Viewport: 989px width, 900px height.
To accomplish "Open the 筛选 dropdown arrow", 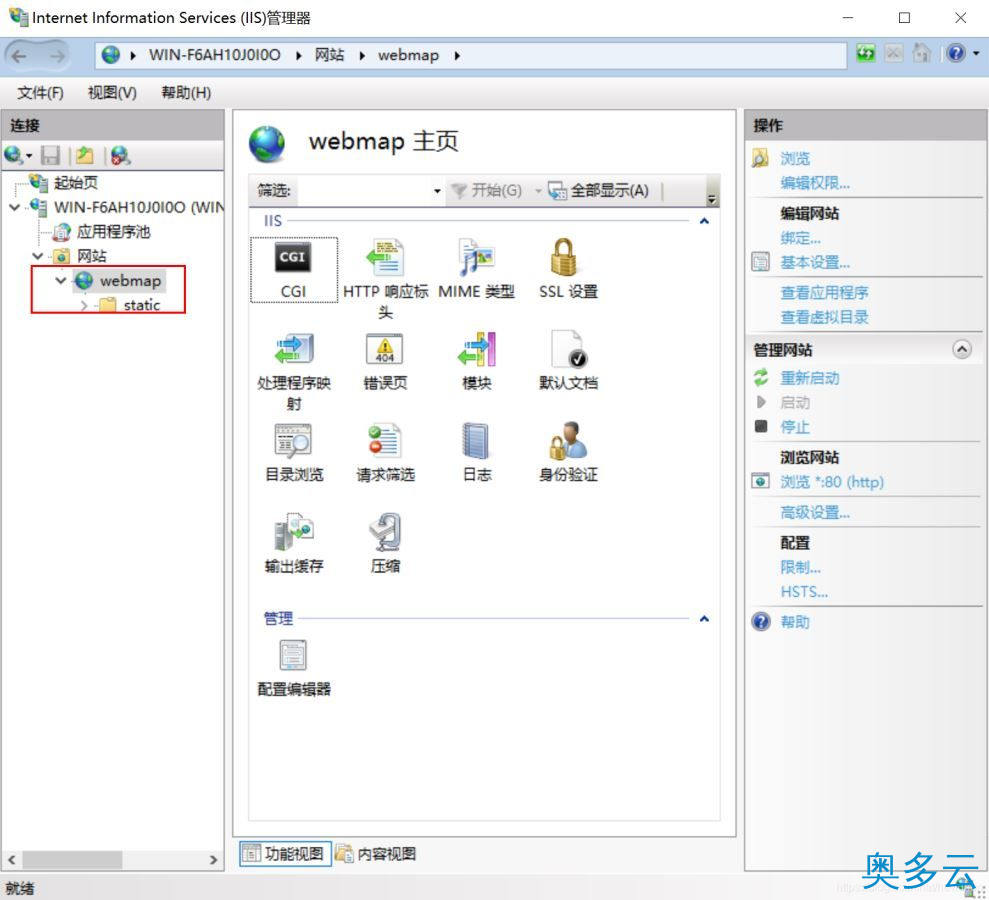I will coord(437,190).
